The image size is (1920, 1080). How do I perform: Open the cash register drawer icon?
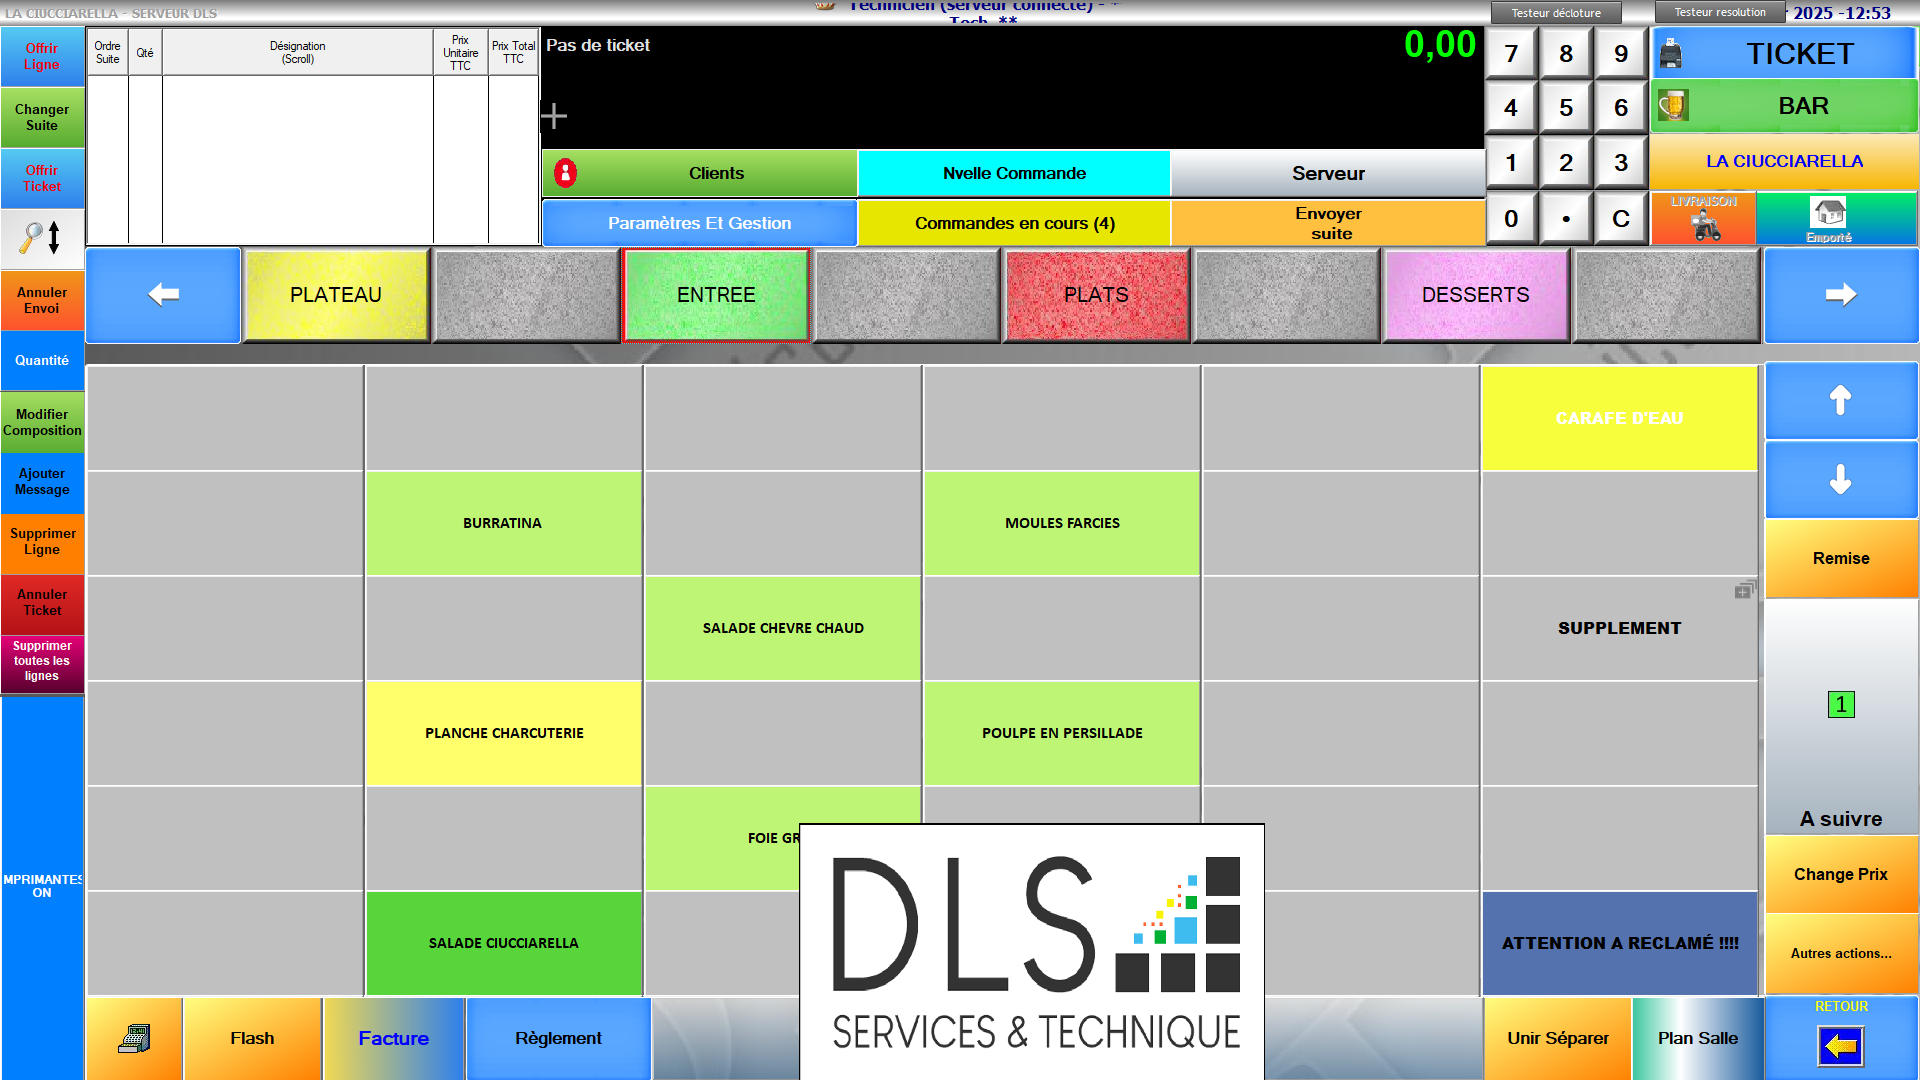[x=134, y=1038]
